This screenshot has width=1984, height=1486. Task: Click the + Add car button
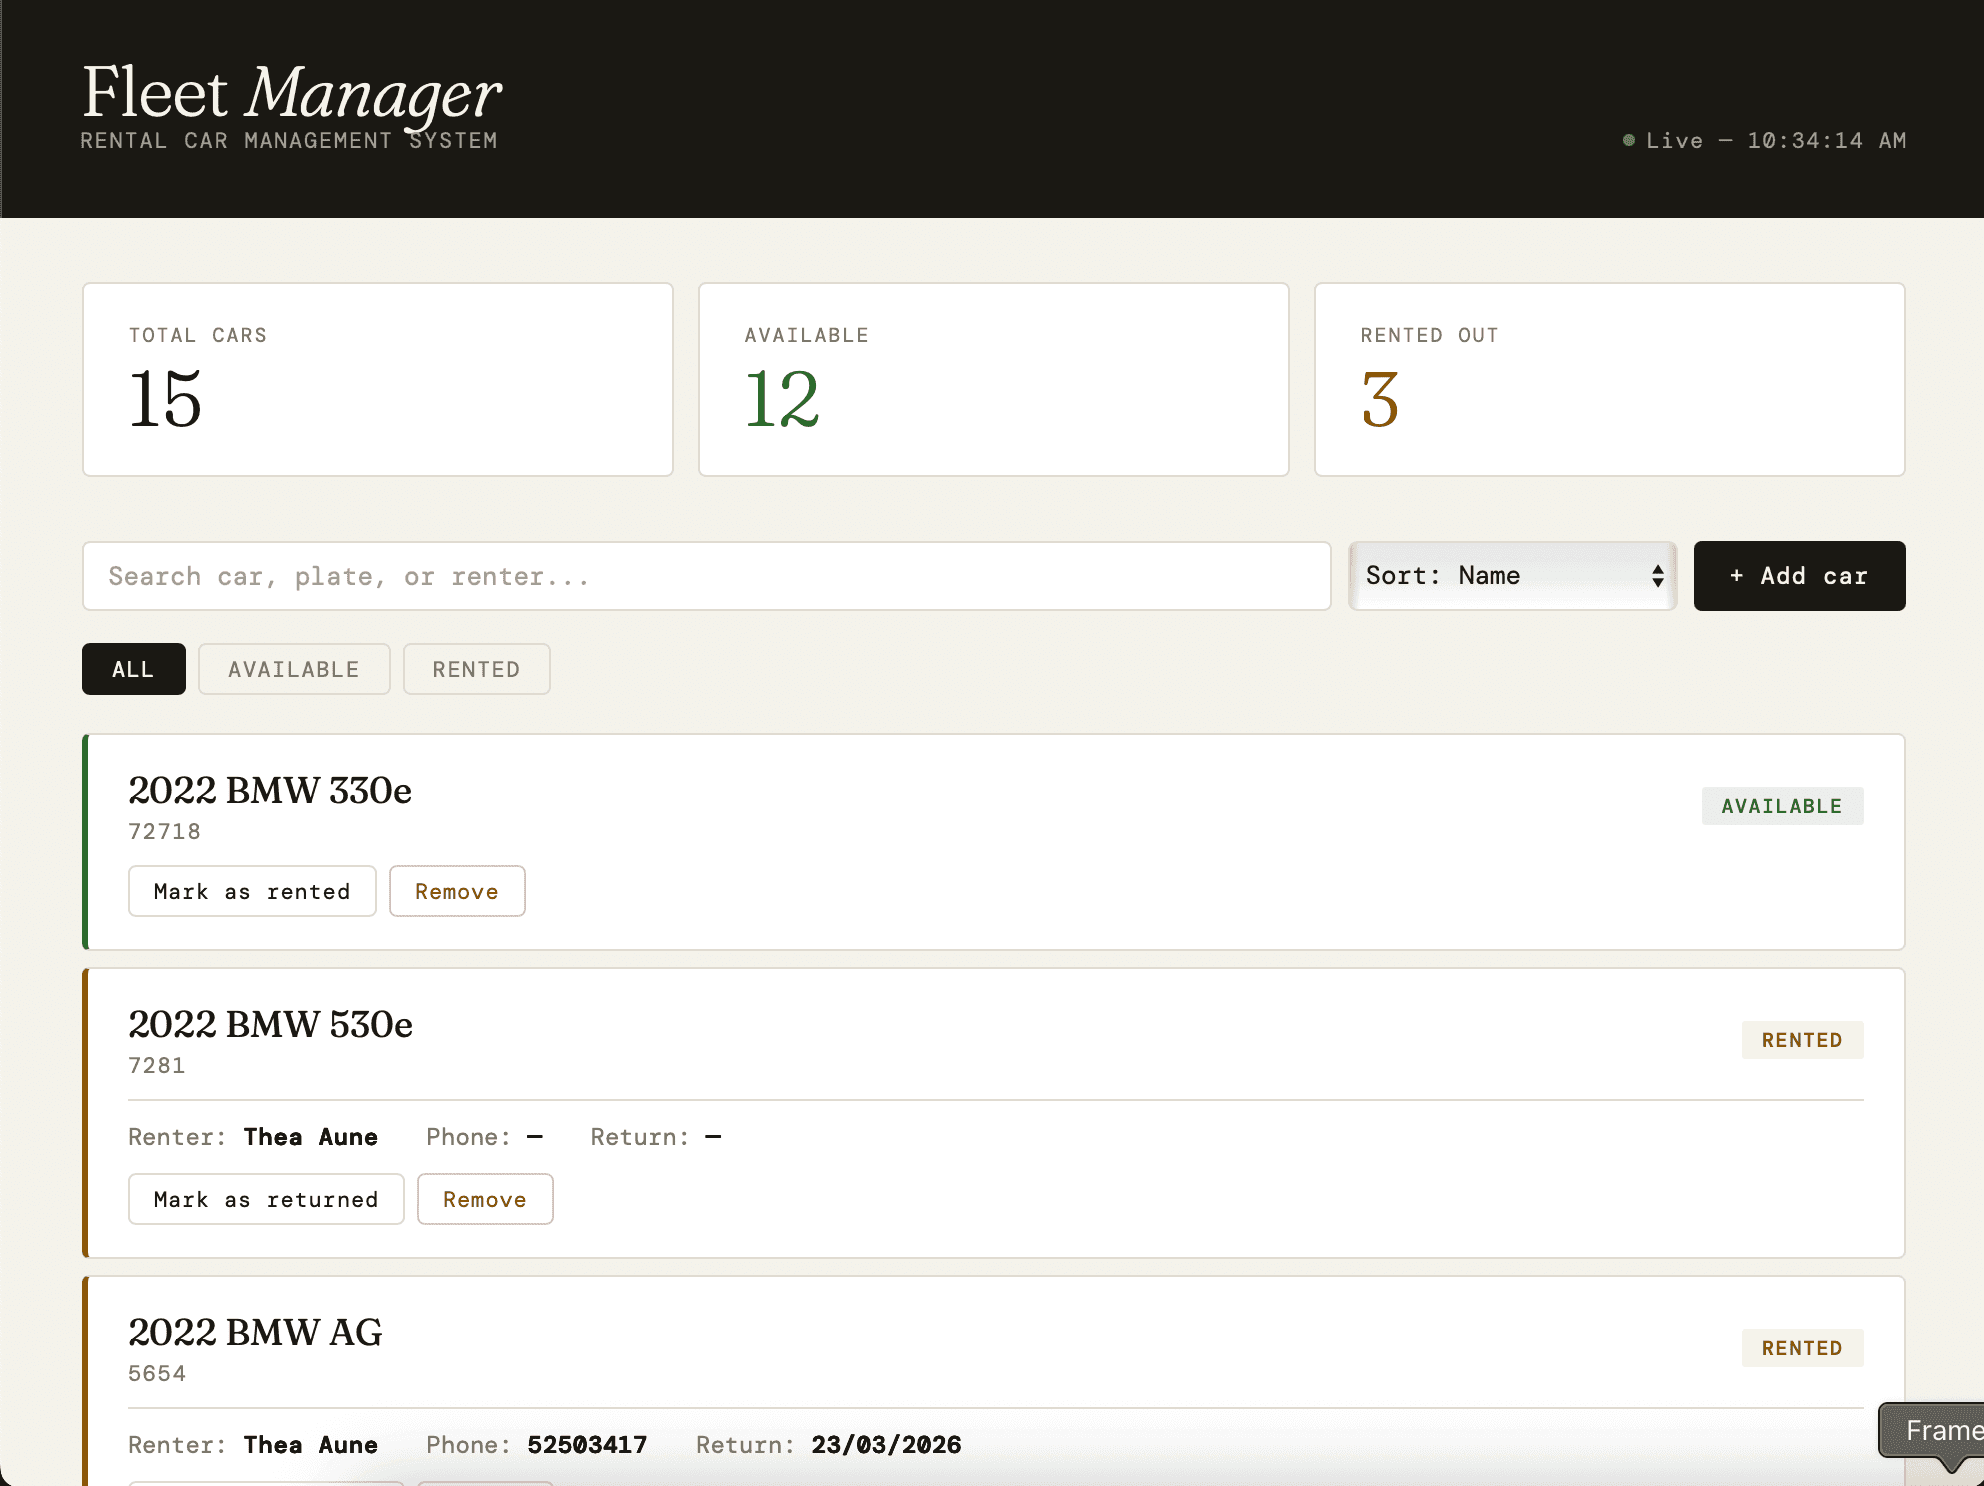1799,576
